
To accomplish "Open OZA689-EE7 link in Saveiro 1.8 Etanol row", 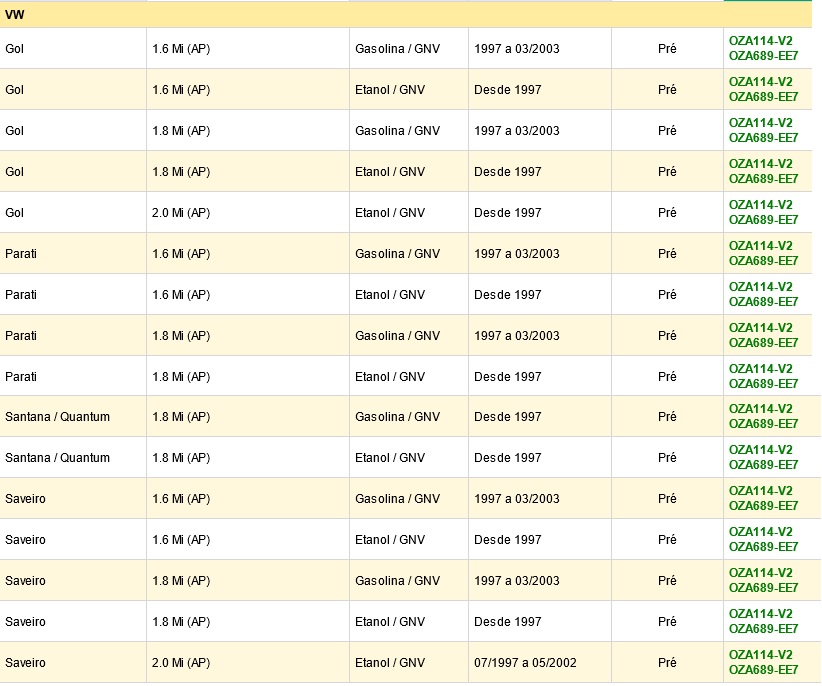I will [x=763, y=629].
